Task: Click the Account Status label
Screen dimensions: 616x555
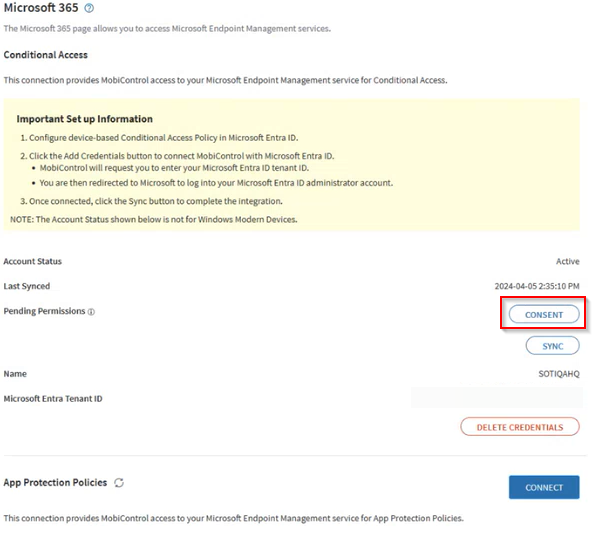Action: [32, 261]
